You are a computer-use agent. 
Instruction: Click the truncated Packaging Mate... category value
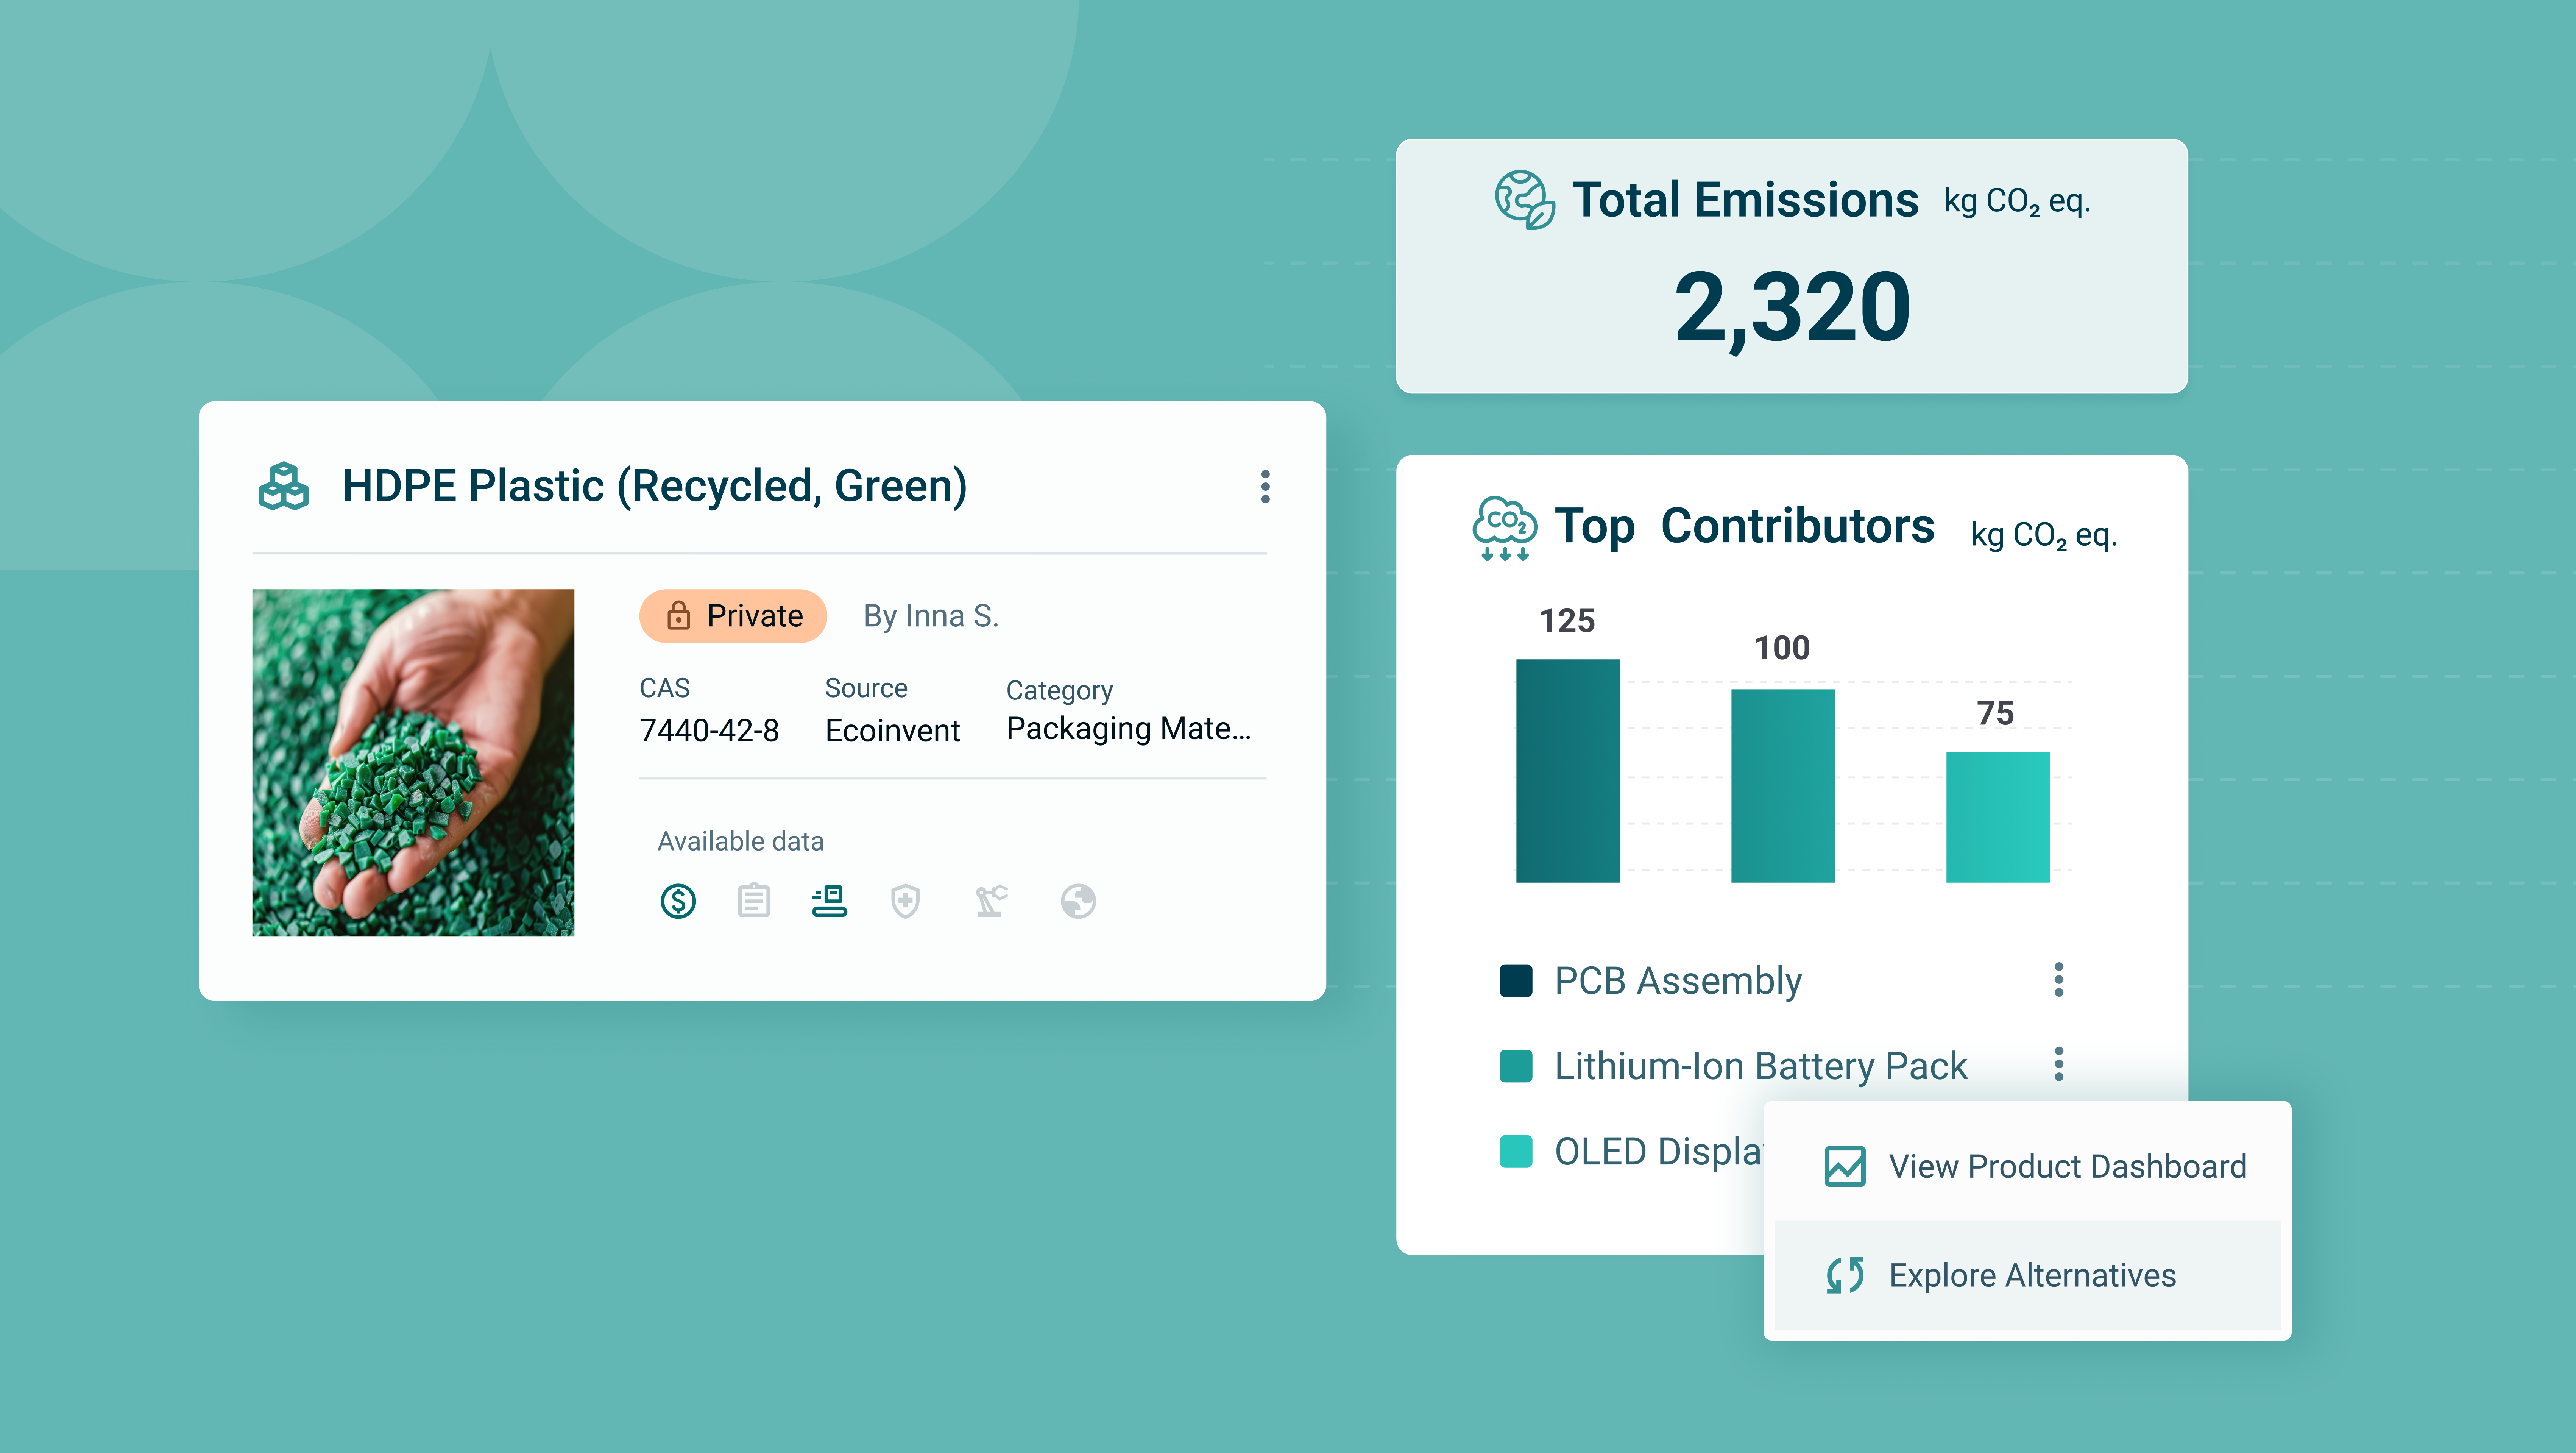(x=1129, y=729)
